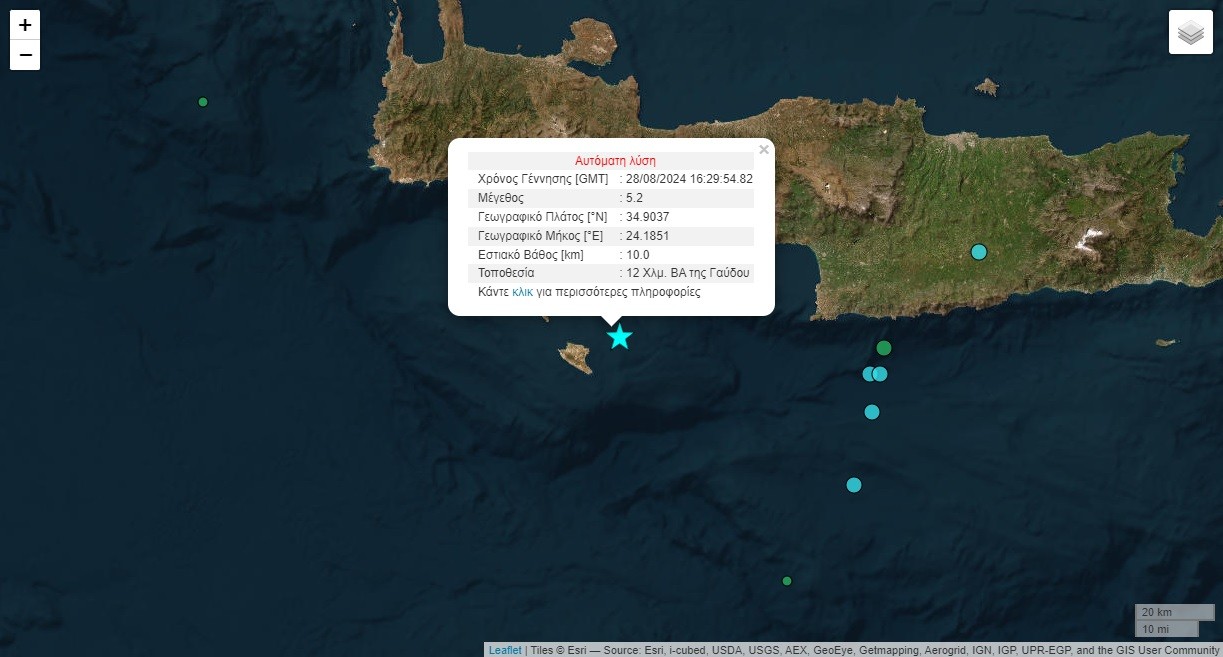This screenshot has width=1223, height=657.
Task: Click the right cyan circle of the overlapping pair
Action: pos(881,374)
